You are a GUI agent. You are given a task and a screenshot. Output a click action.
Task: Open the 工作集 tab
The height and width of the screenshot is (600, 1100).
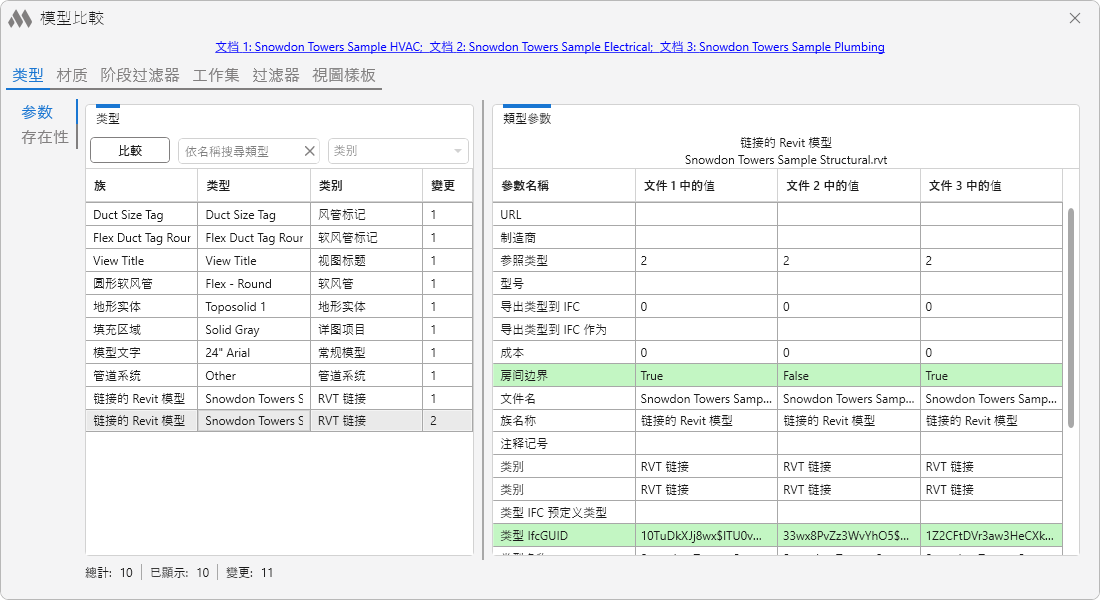[x=216, y=75]
